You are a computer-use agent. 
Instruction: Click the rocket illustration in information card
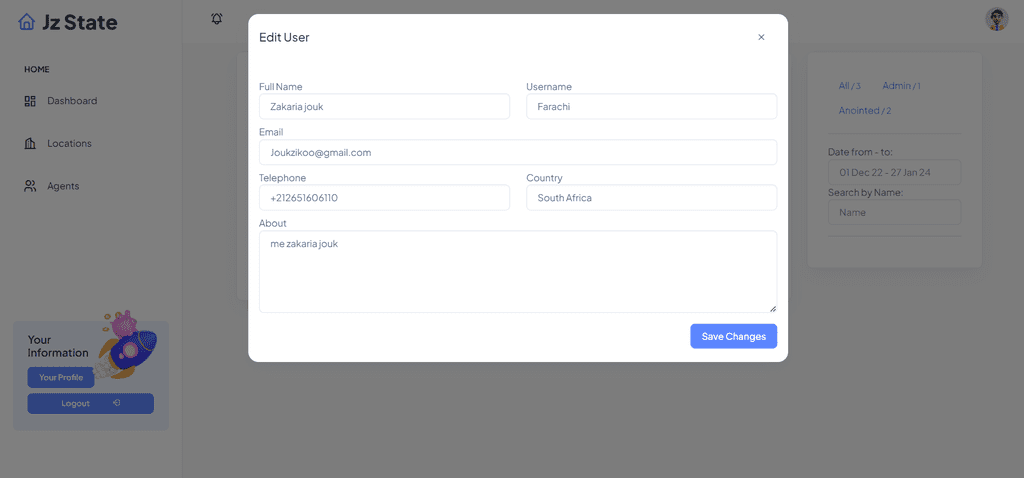click(127, 345)
